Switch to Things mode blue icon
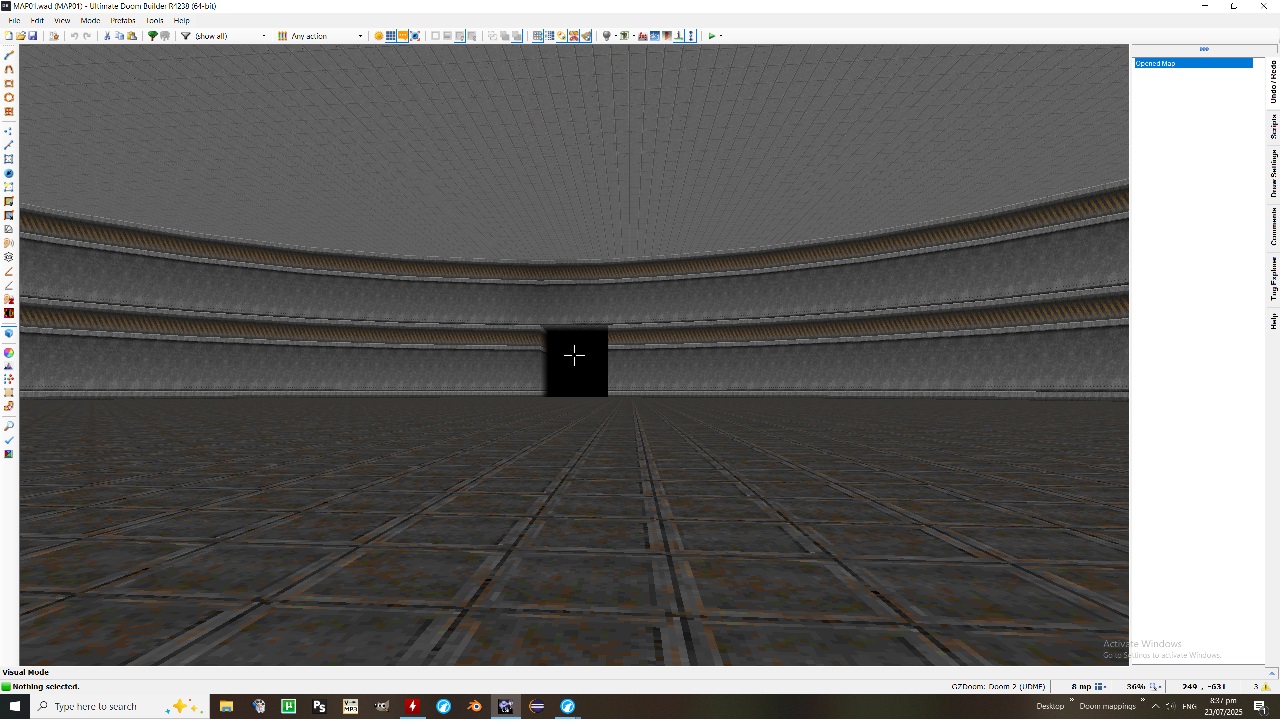1280x721 pixels. [9, 173]
